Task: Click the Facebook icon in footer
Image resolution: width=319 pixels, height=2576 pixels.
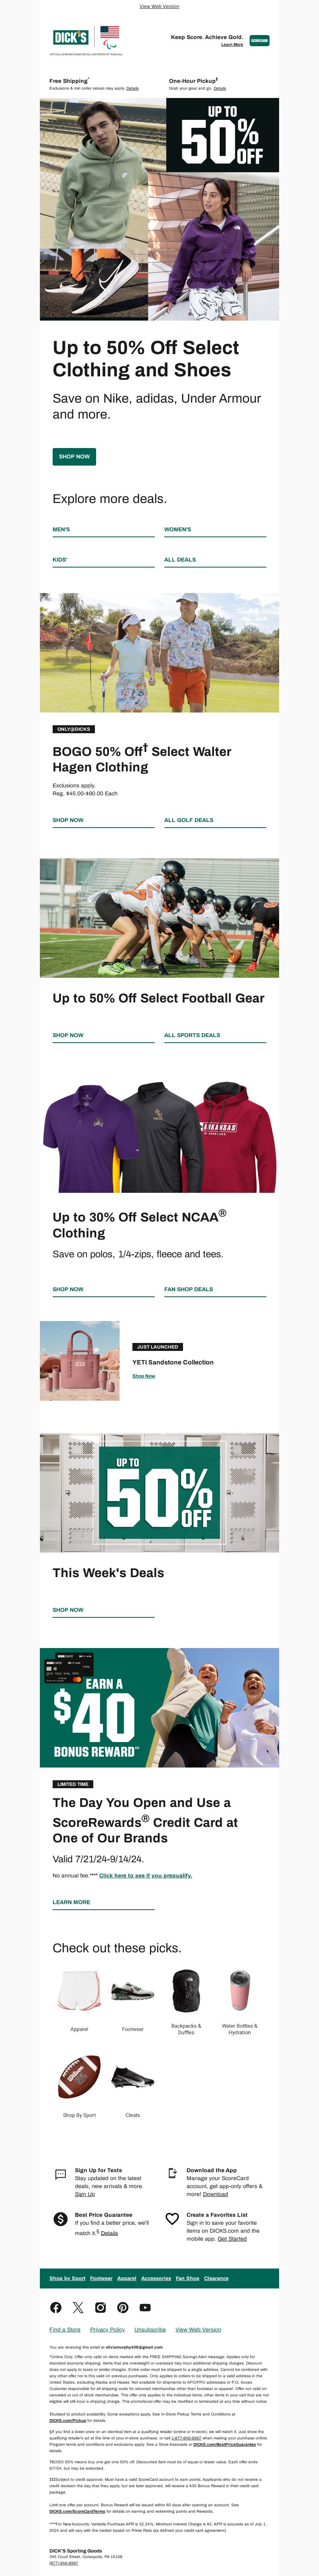Action: (55, 2307)
